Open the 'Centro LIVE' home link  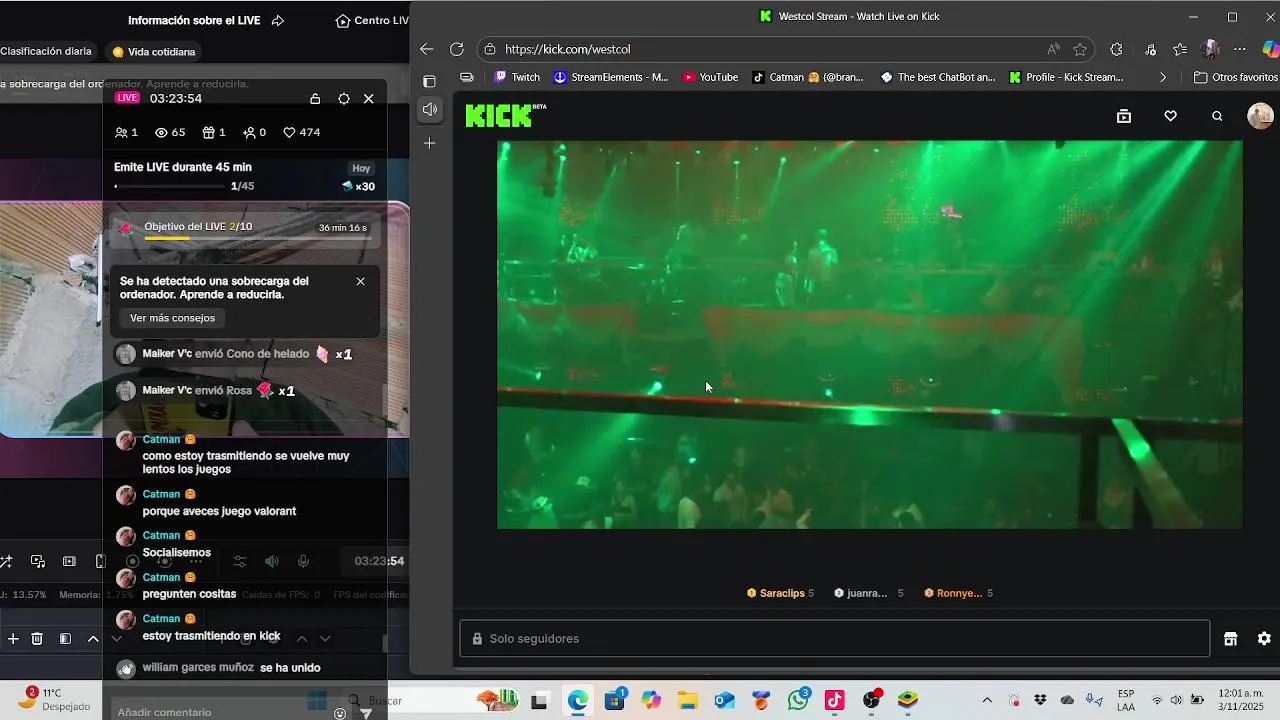[372, 21]
